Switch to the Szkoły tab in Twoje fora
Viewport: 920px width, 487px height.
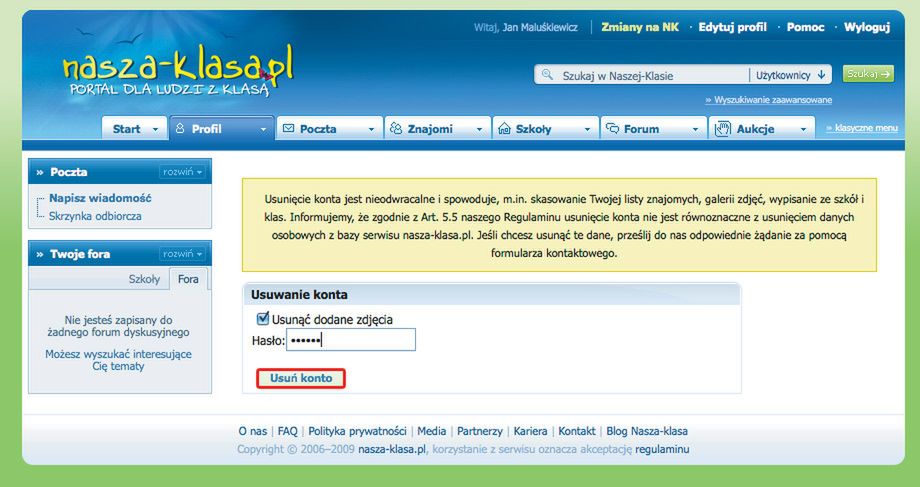[x=144, y=279]
